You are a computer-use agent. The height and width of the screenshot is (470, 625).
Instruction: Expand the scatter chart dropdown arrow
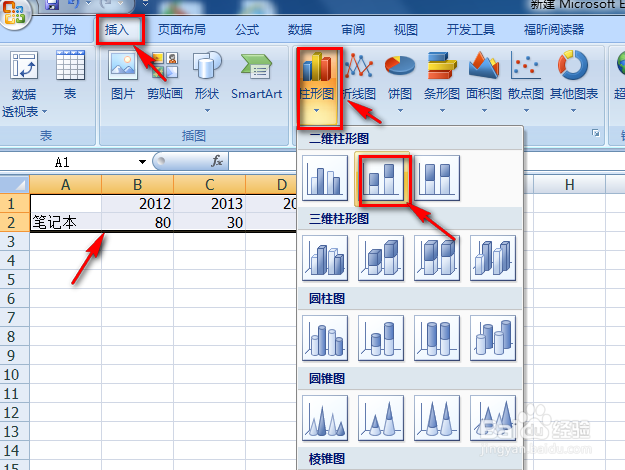(526, 111)
